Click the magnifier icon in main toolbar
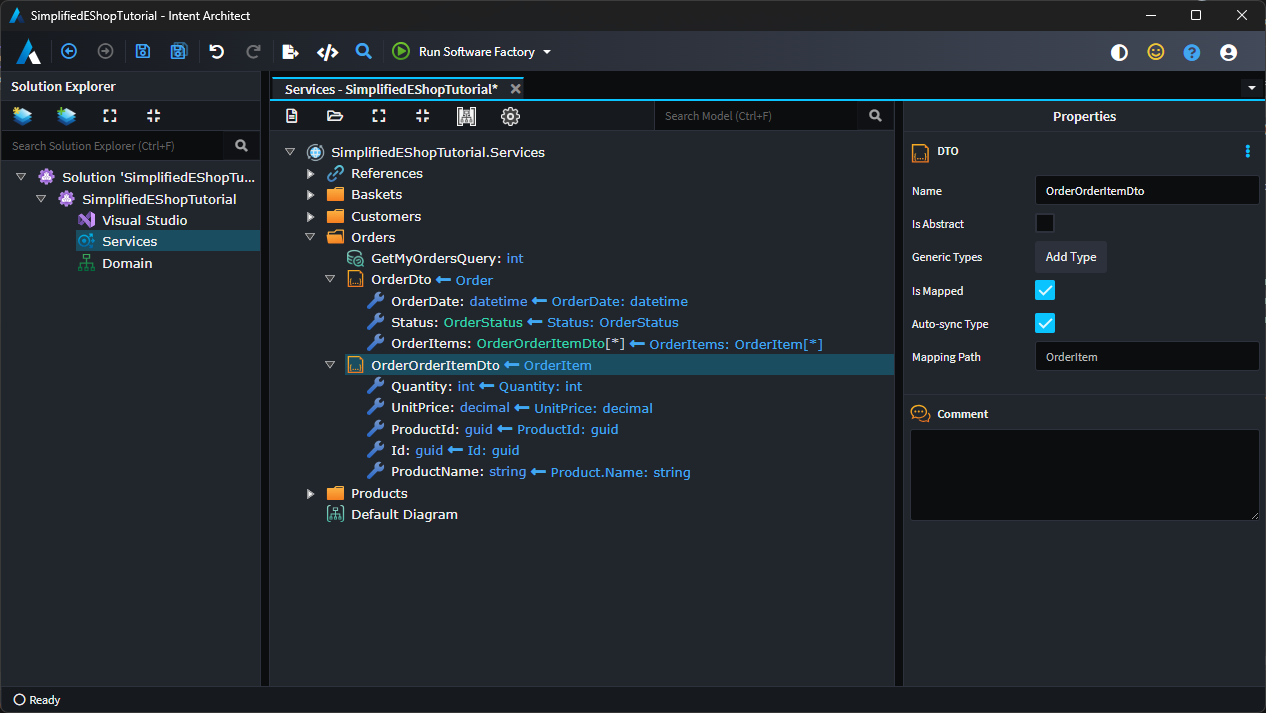This screenshot has width=1266, height=713. pyautogui.click(x=364, y=51)
